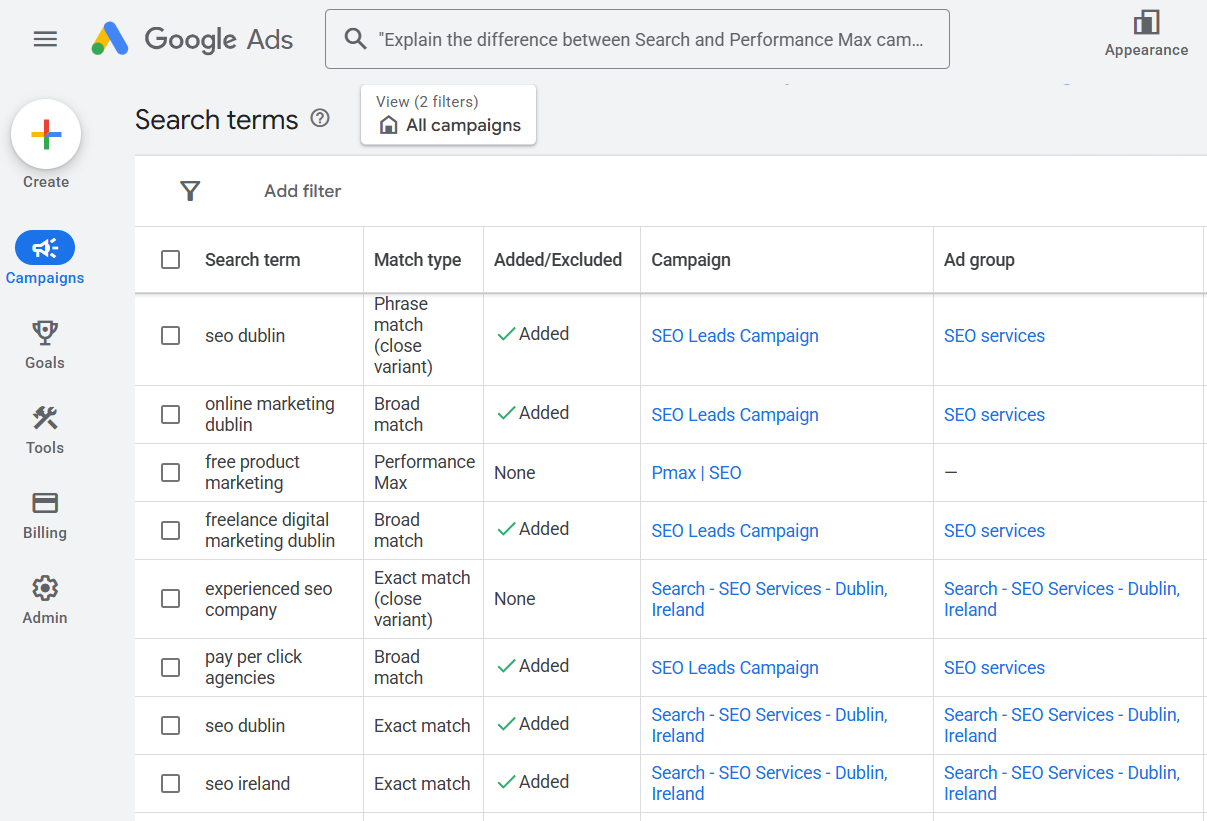Open the All campaigns view selector
The height and width of the screenshot is (821, 1207).
tap(448, 114)
